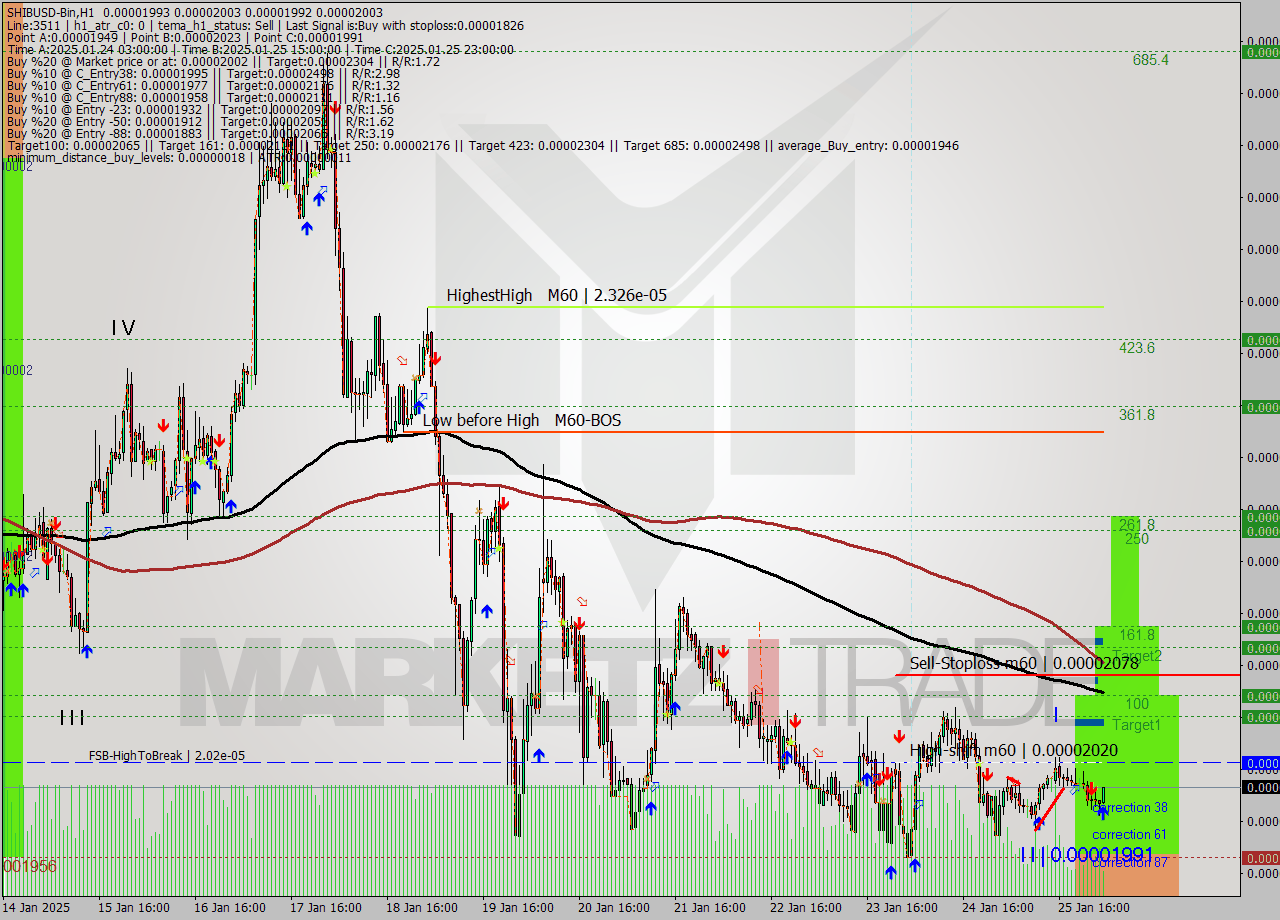Select the 25 Jan 16:00 time label
Viewport: 1280px width, 920px height.
1093,908
